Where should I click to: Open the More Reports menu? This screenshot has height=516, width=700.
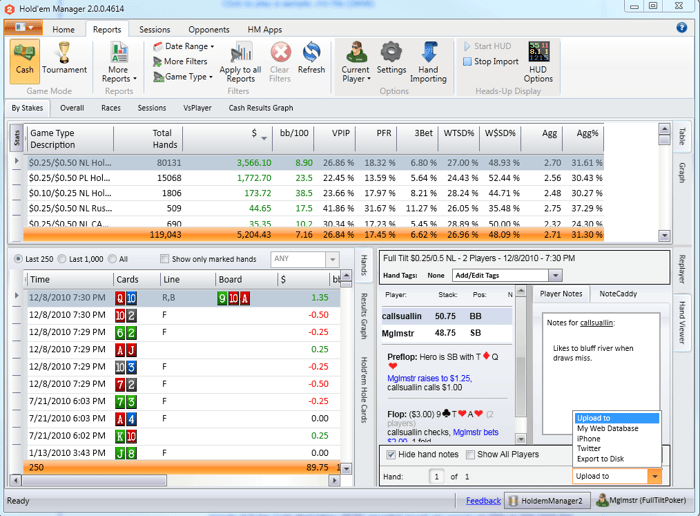tap(119, 62)
